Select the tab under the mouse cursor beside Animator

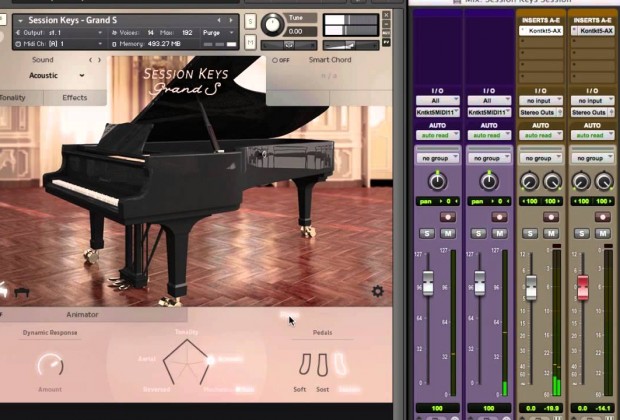coord(289,315)
